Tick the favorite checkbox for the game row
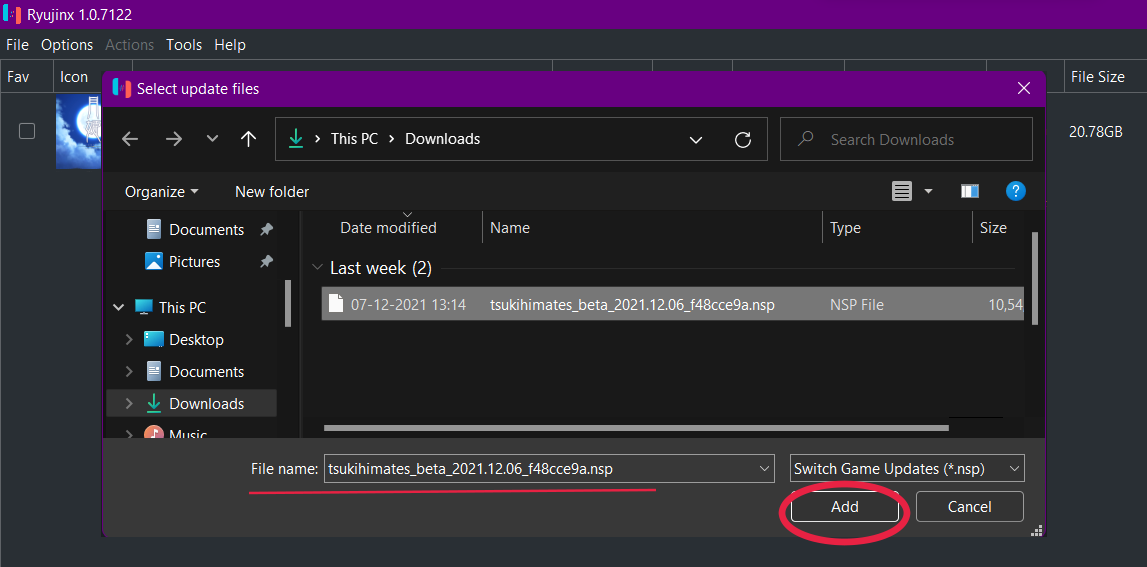Image resolution: width=1147 pixels, height=567 pixels. (x=27, y=131)
